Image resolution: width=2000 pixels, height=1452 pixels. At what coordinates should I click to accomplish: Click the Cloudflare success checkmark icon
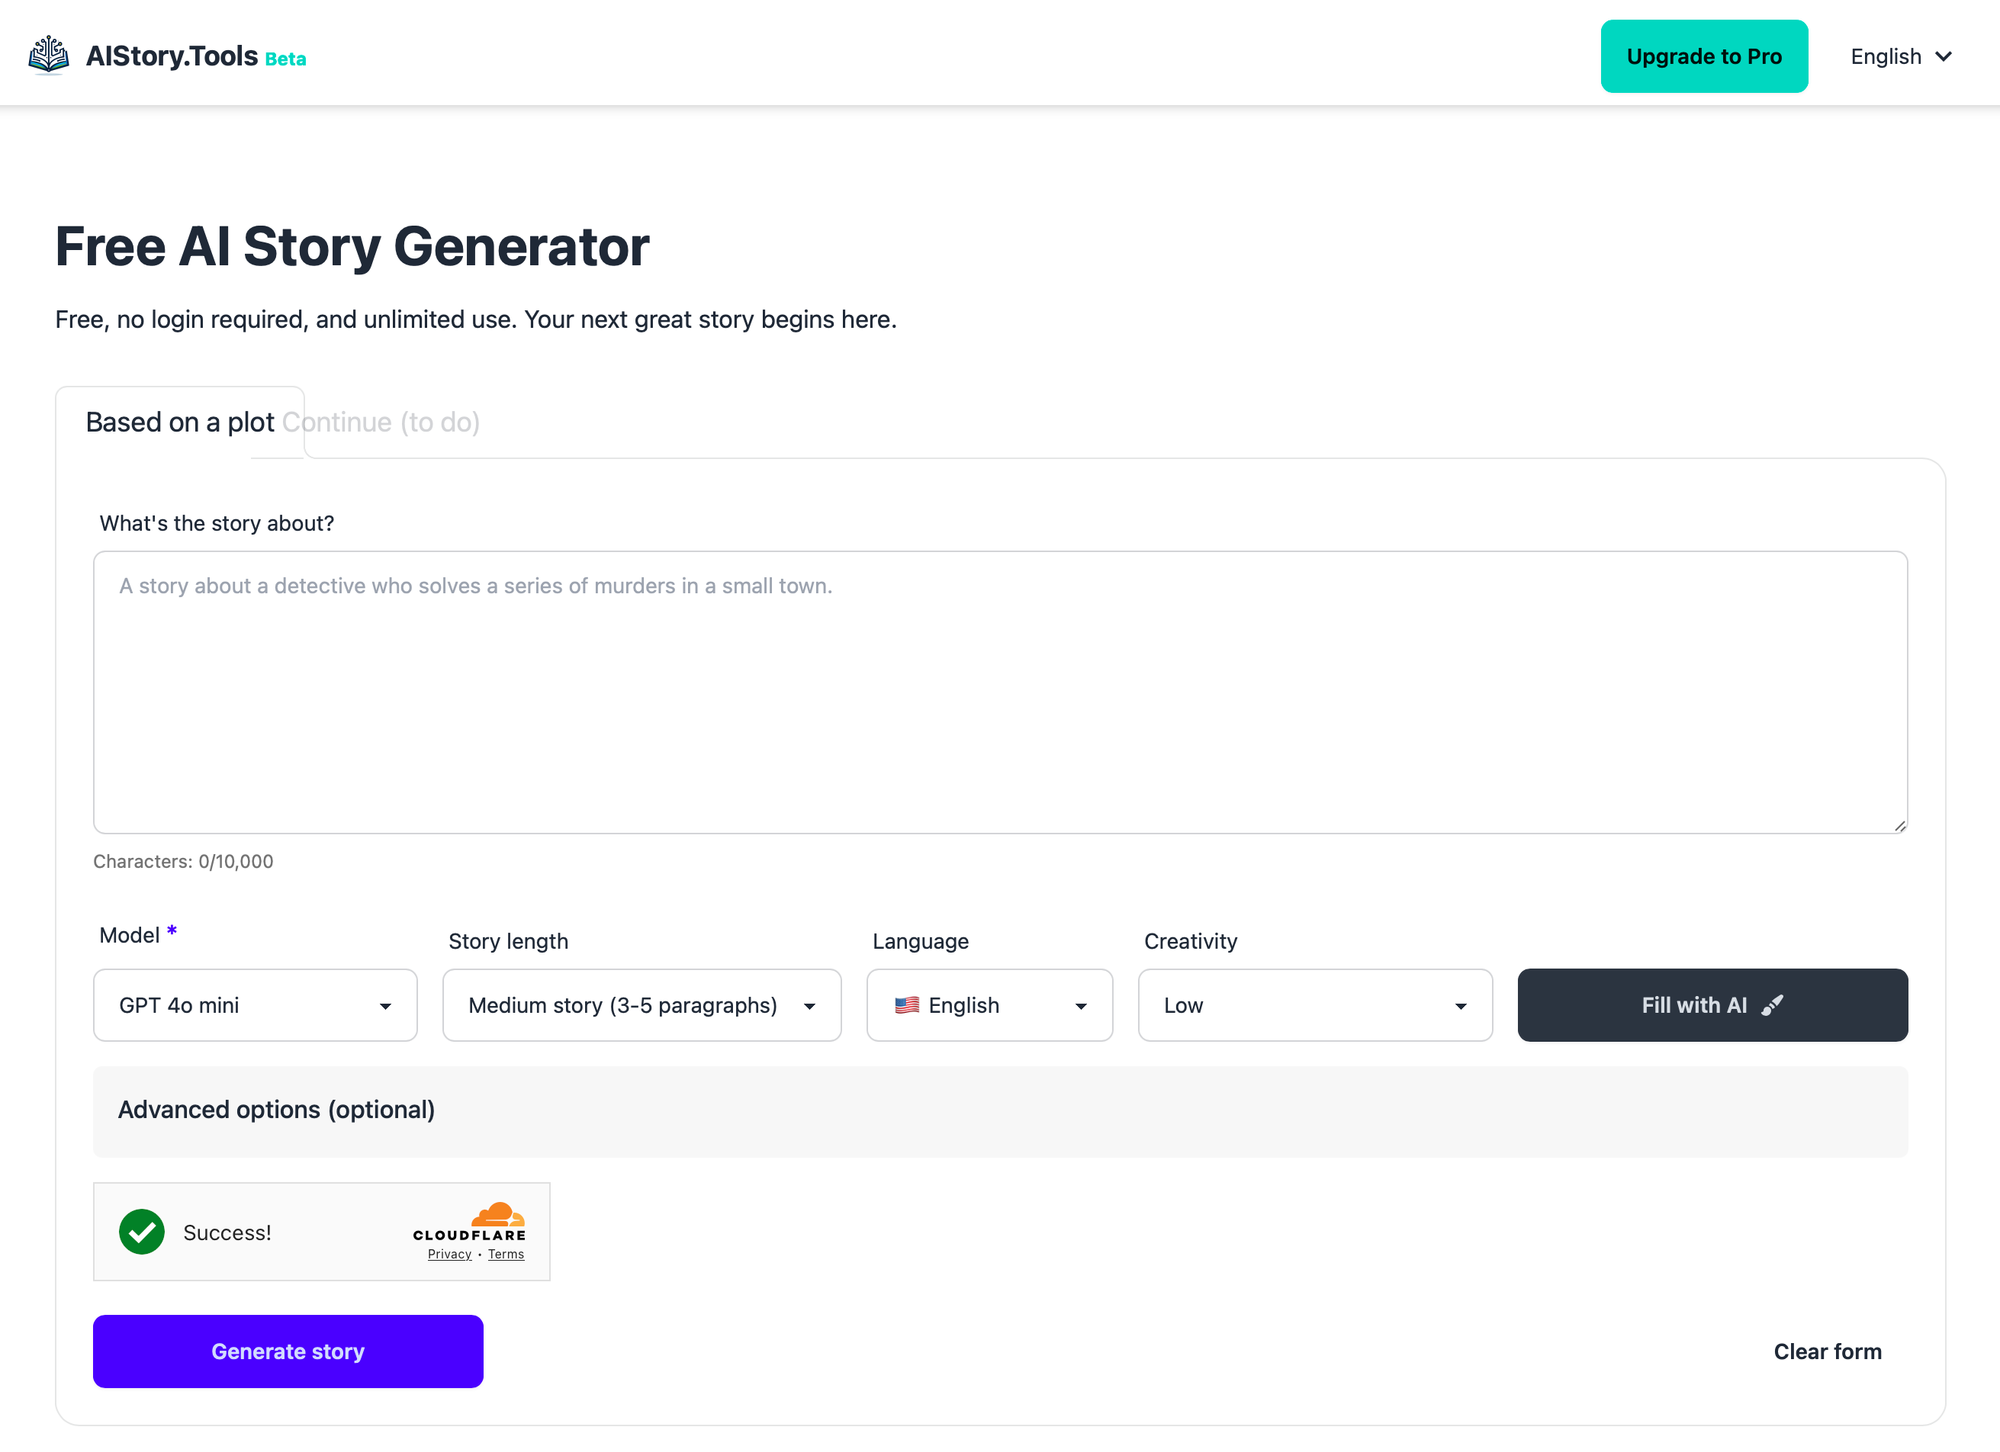click(x=141, y=1231)
